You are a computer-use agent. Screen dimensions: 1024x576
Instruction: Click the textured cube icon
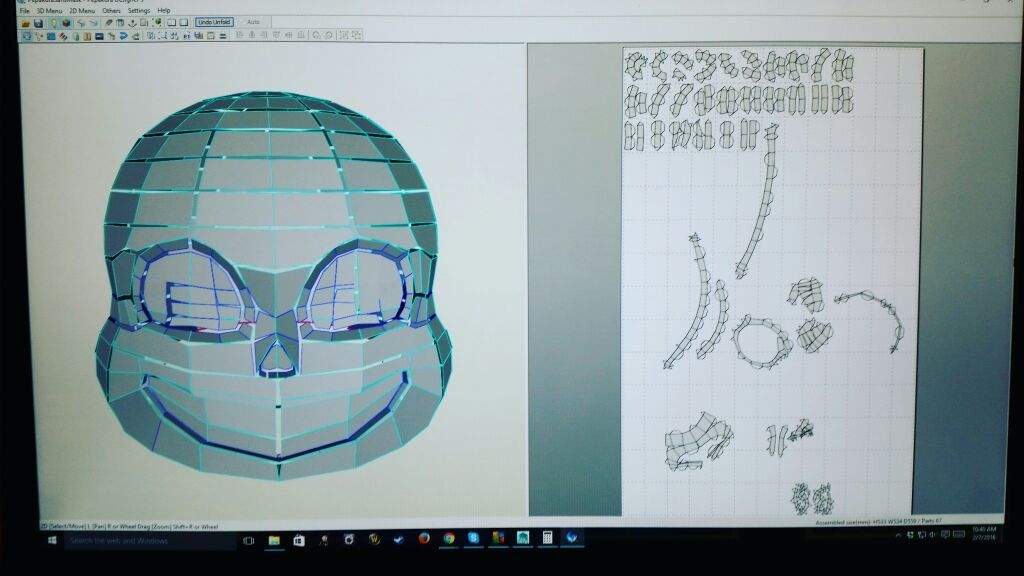(67, 23)
